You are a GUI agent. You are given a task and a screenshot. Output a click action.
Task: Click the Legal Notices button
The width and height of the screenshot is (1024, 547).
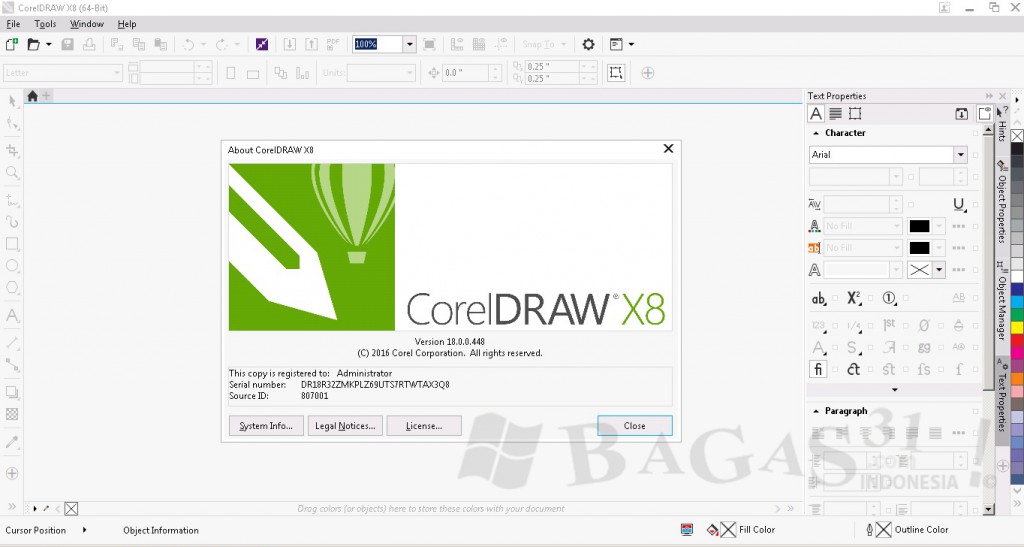pyautogui.click(x=345, y=426)
